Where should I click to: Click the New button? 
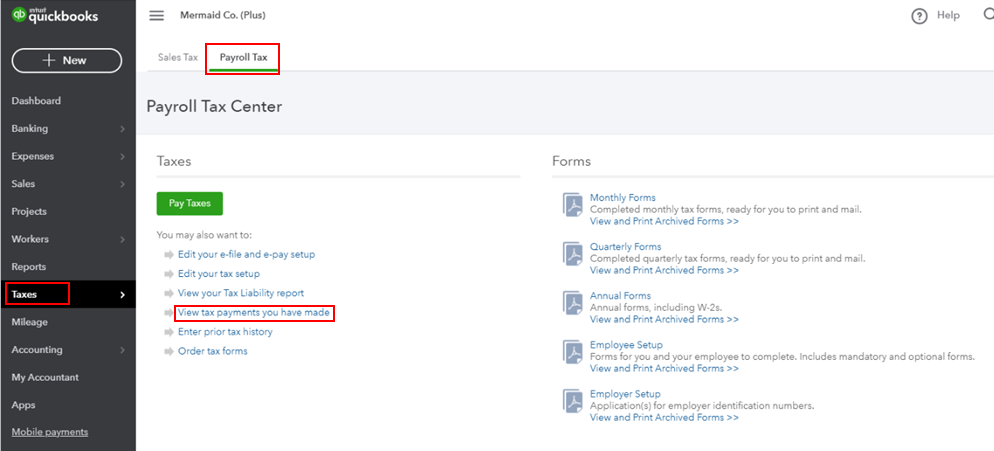click(67, 60)
